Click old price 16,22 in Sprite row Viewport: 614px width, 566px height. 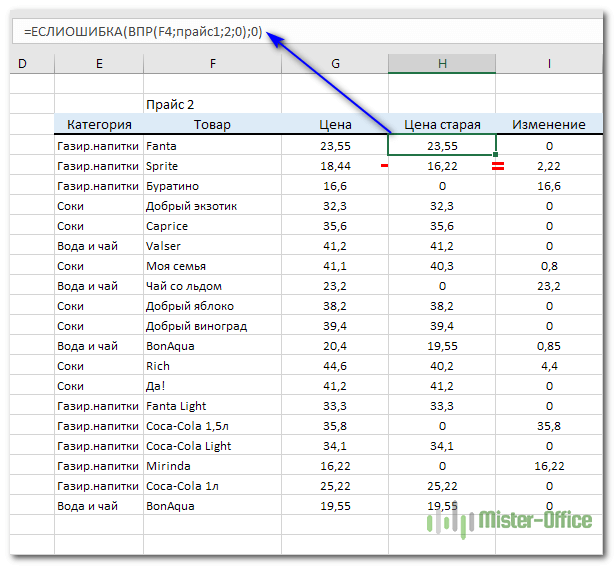(x=442, y=166)
